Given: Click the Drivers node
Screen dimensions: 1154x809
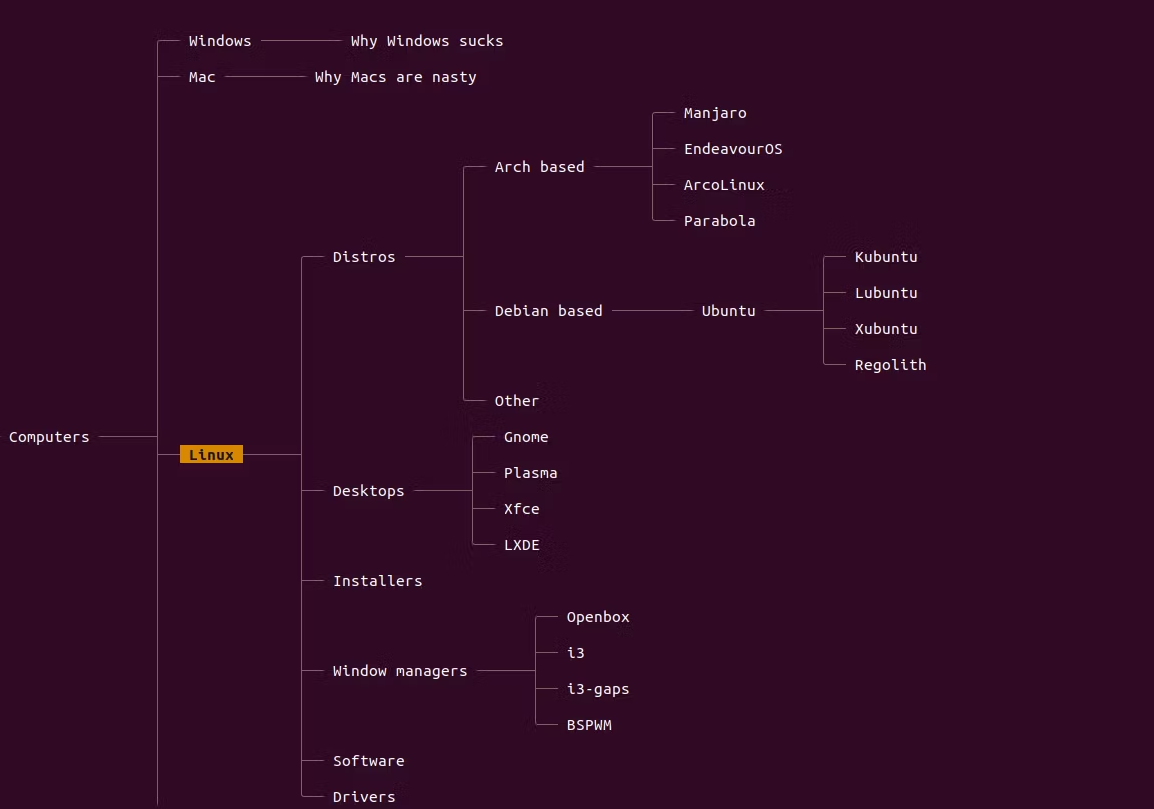Looking at the screenshot, I should click(364, 797).
